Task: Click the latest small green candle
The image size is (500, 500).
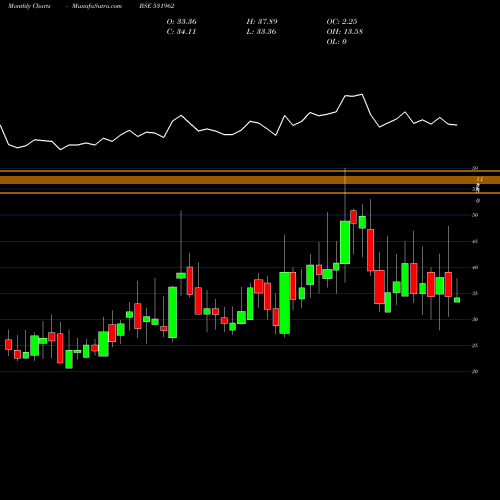Action: [457, 300]
